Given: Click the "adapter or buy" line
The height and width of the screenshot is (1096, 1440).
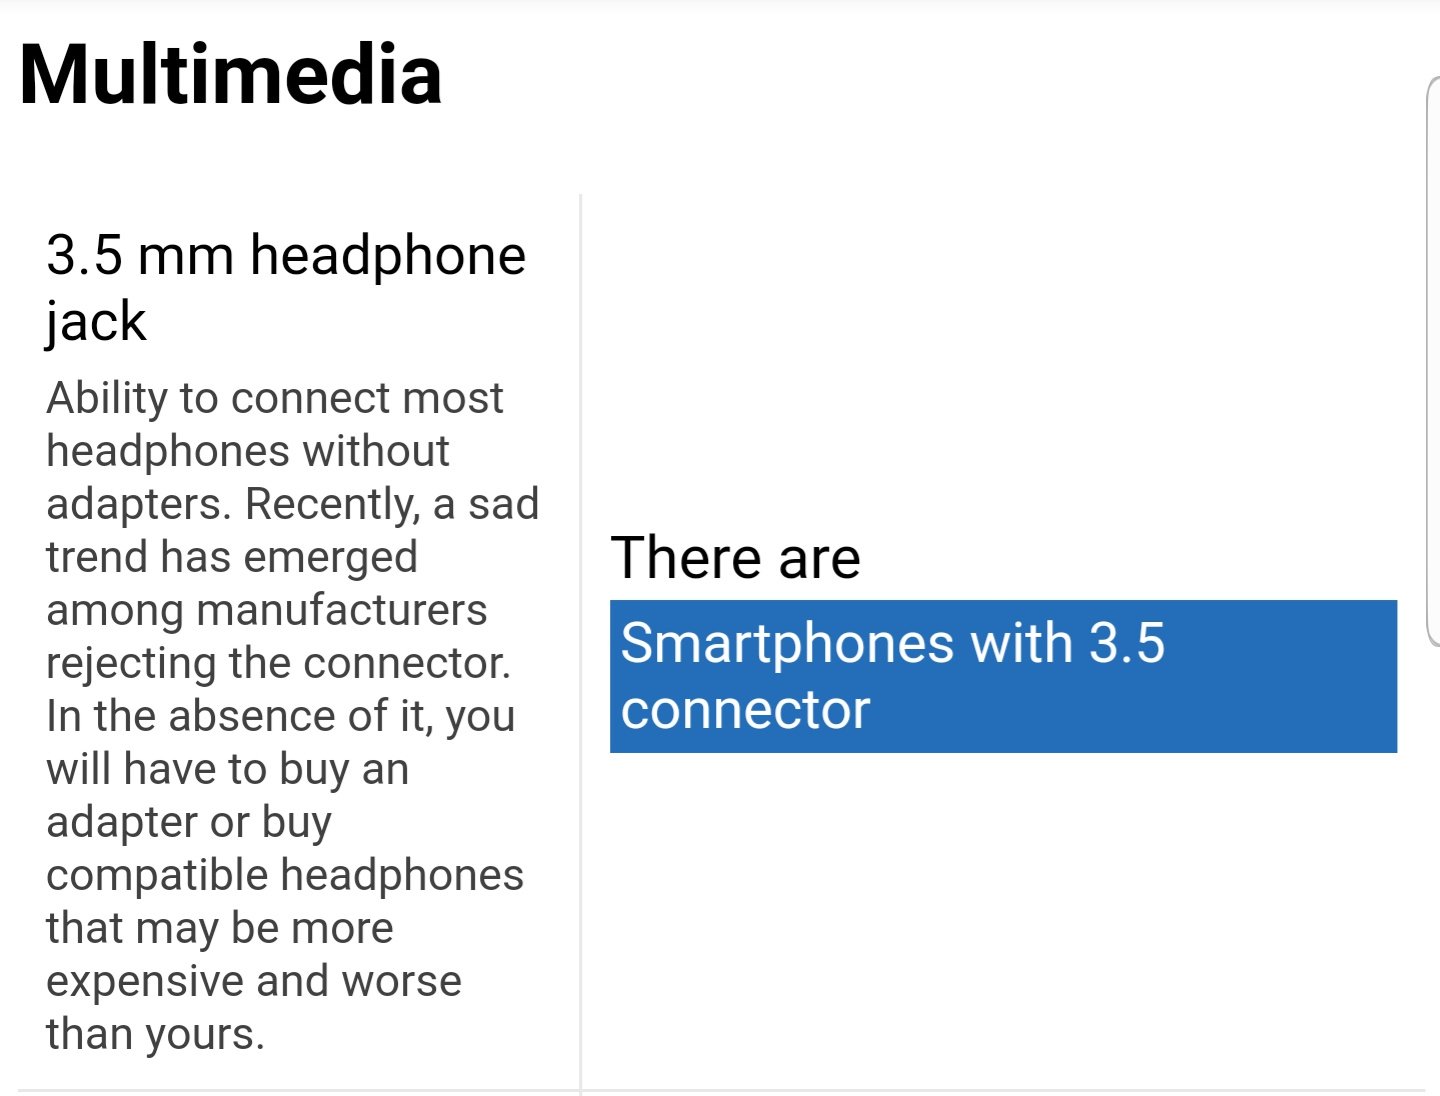Looking at the screenshot, I should 188,822.
